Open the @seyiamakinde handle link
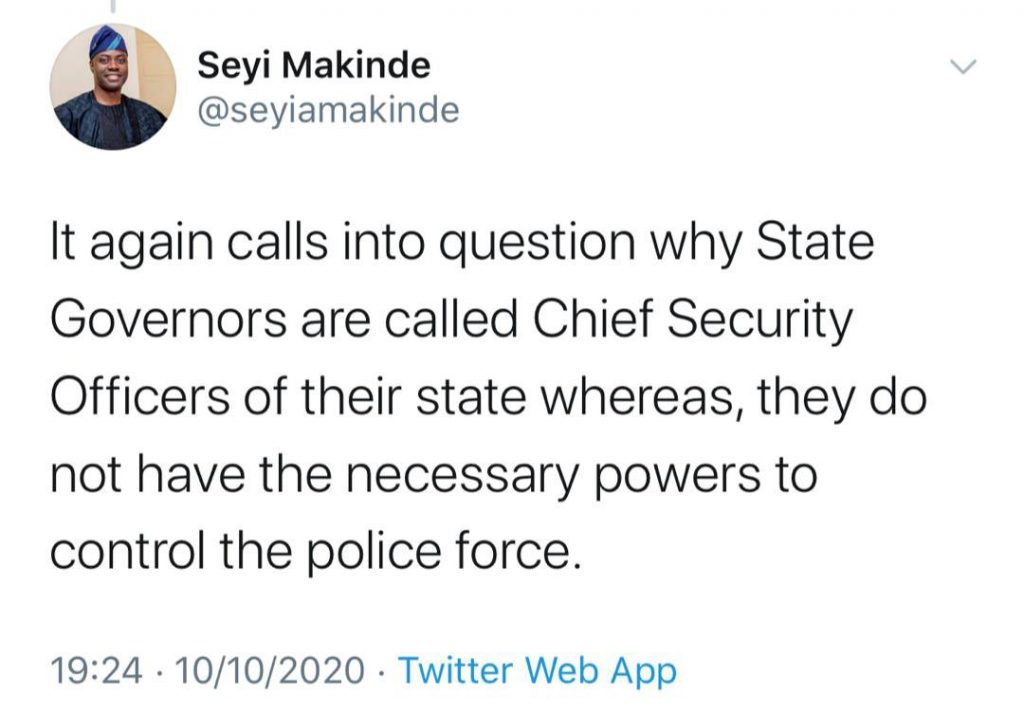 pyautogui.click(x=329, y=109)
